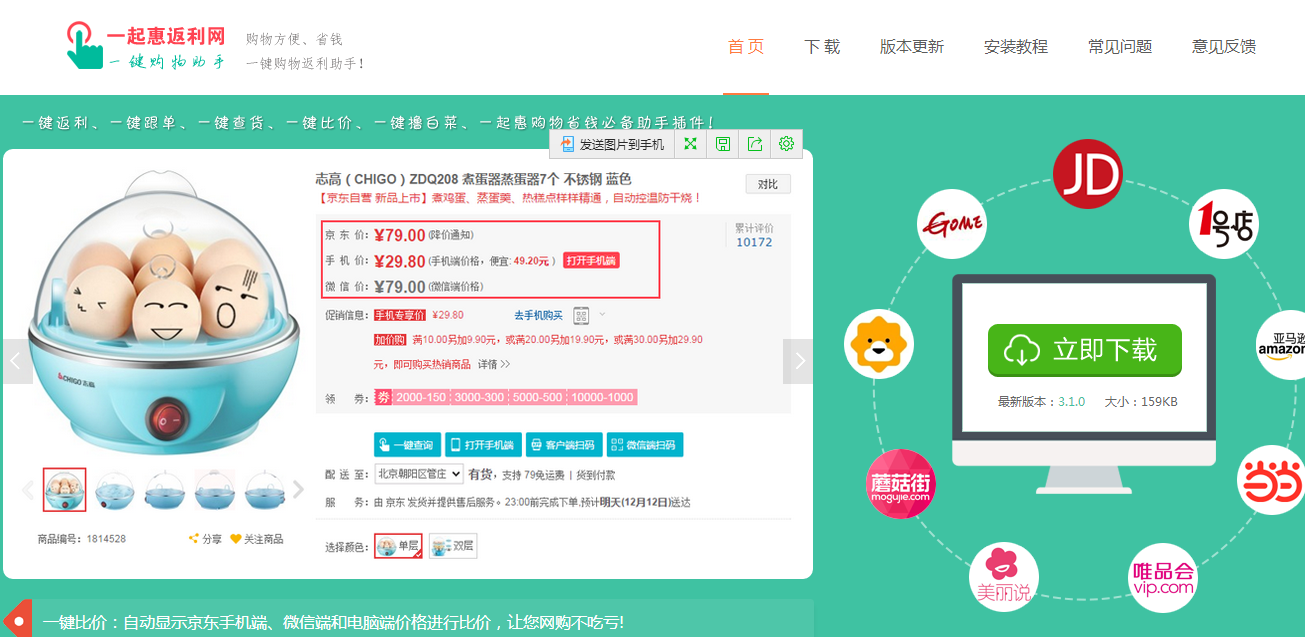Open the 版本更新 navigation item
The width and height of the screenshot is (1305, 637).
point(912,47)
